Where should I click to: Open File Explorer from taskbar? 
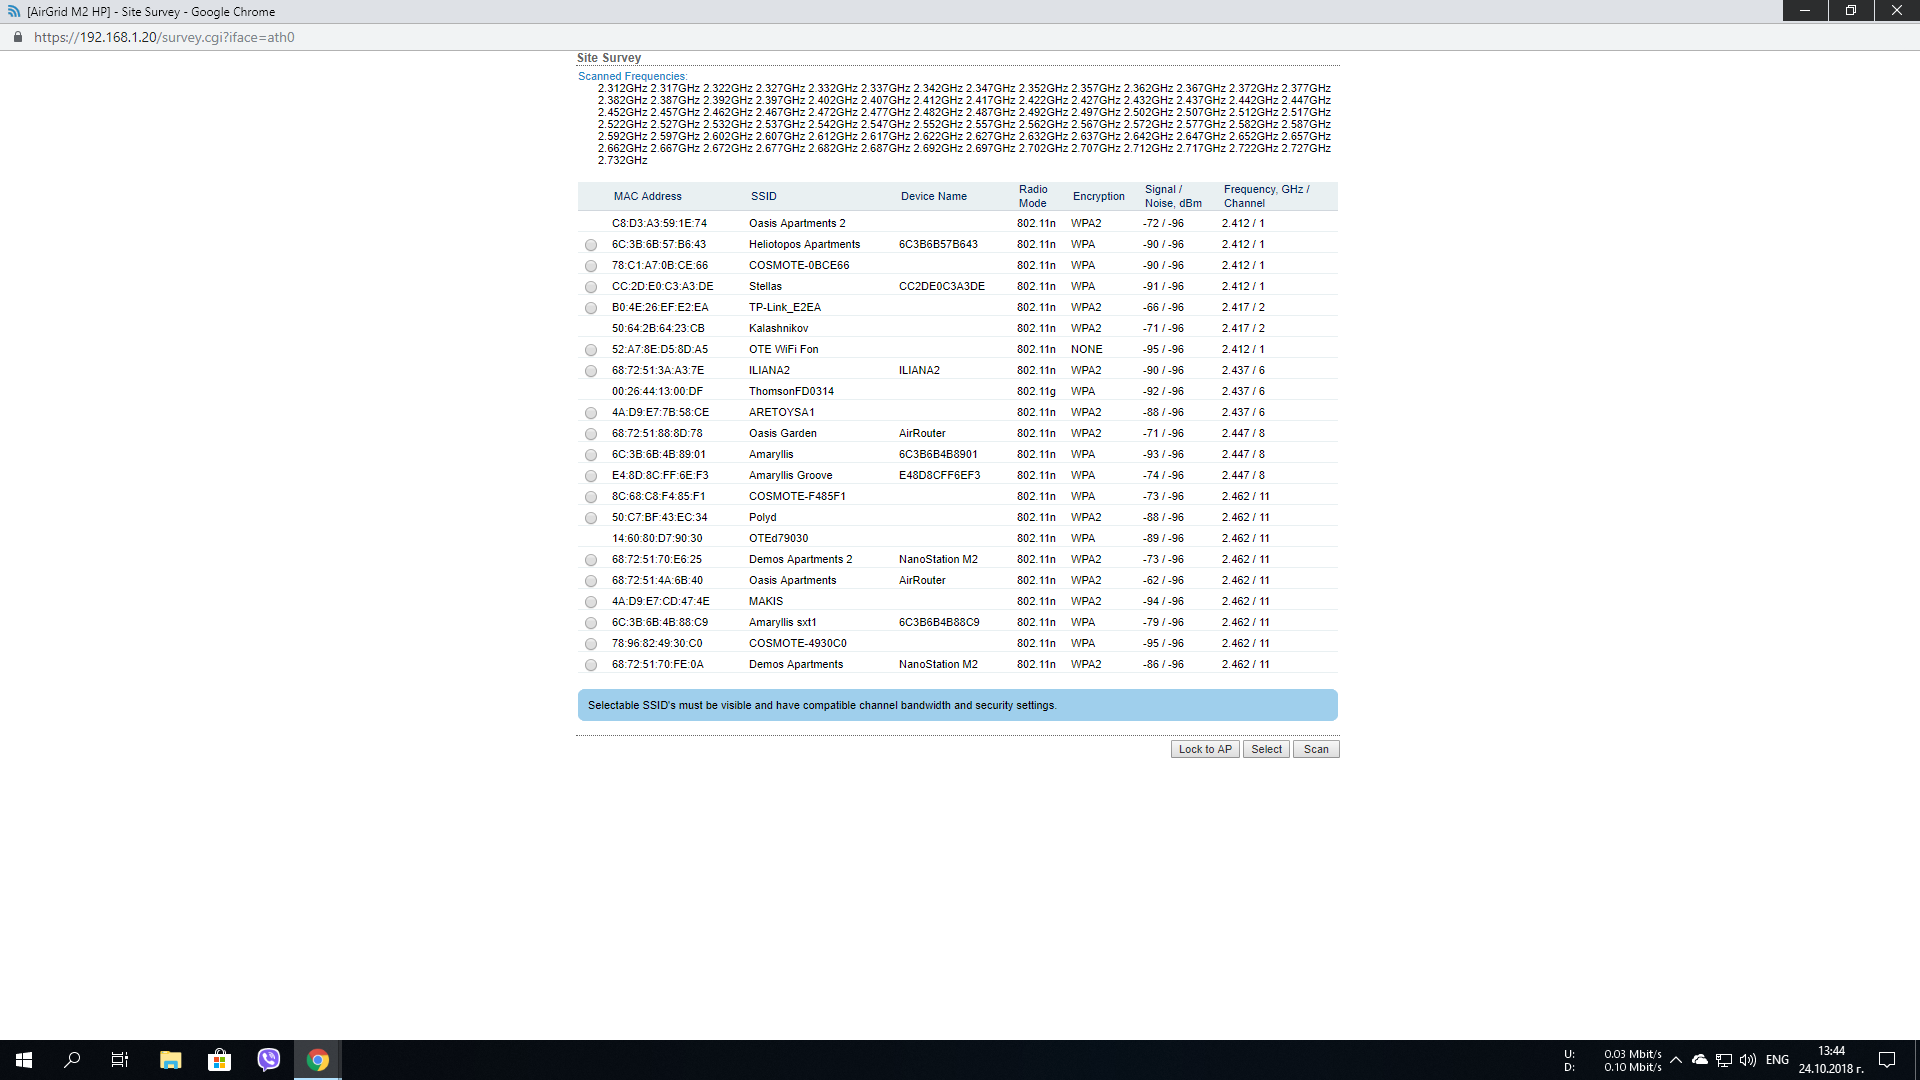click(170, 1060)
